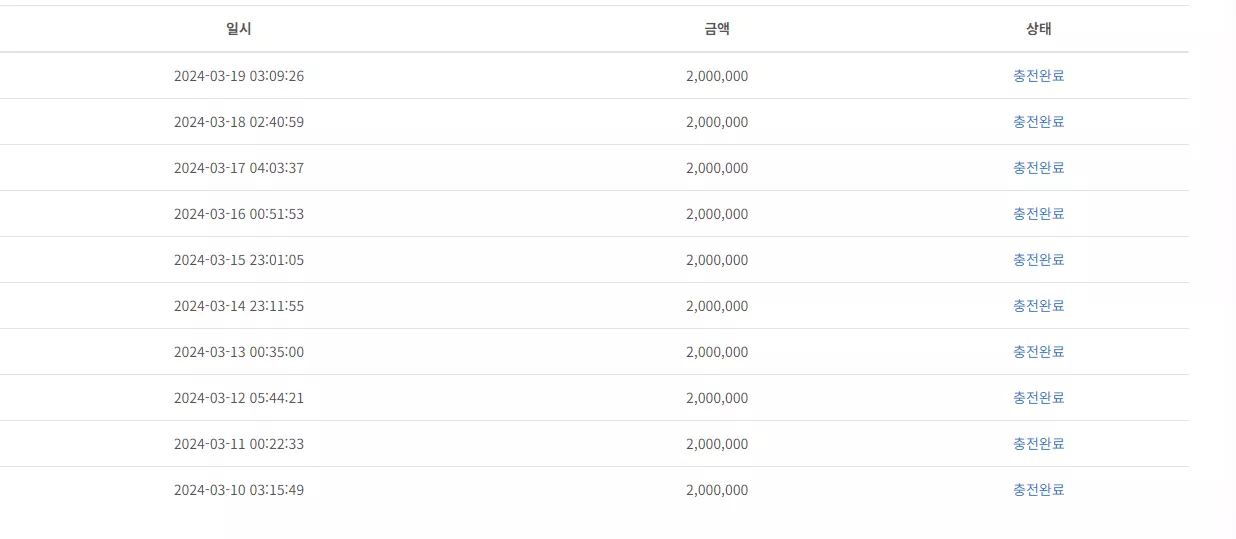Select the date 2024-03-12 05:44:21
The width and height of the screenshot is (1236, 539).
coord(239,398)
